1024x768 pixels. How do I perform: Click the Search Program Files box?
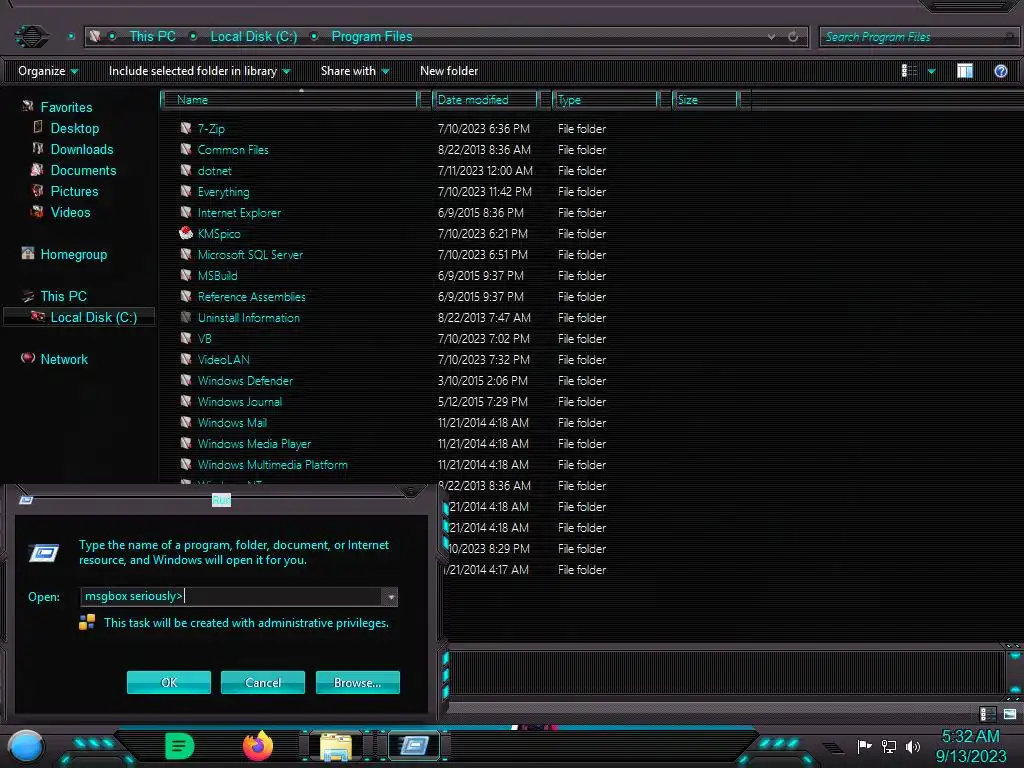pos(918,37)
